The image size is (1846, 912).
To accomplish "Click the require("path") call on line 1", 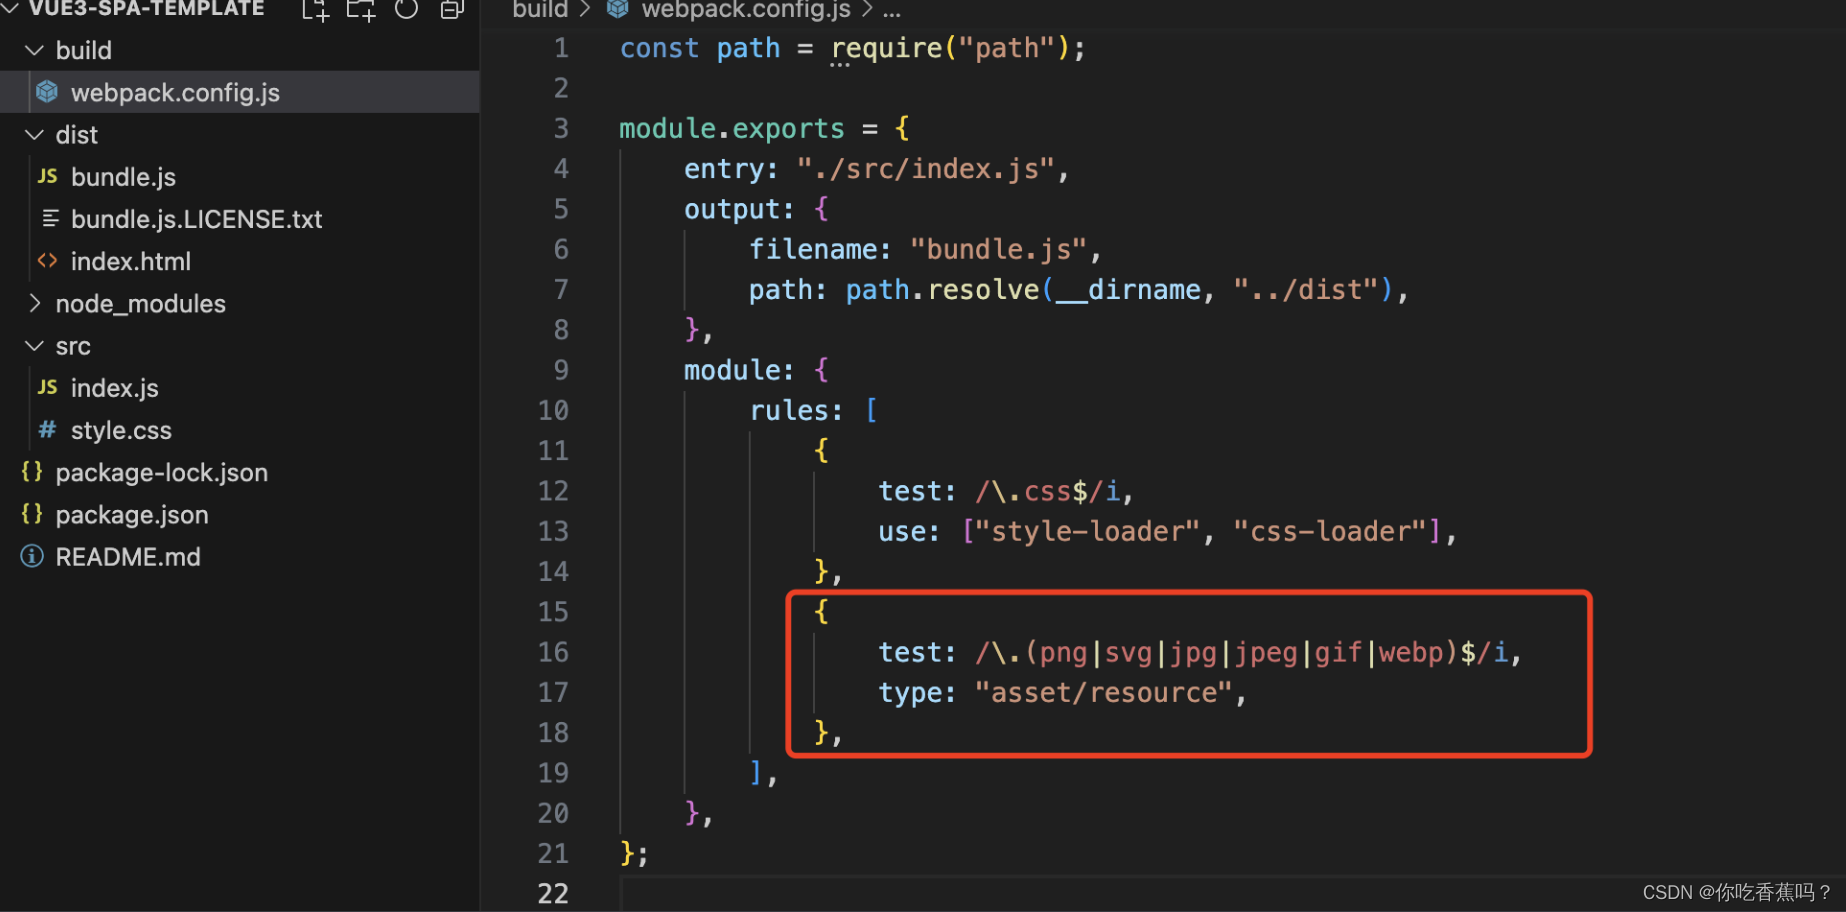I will coord(950,48).
